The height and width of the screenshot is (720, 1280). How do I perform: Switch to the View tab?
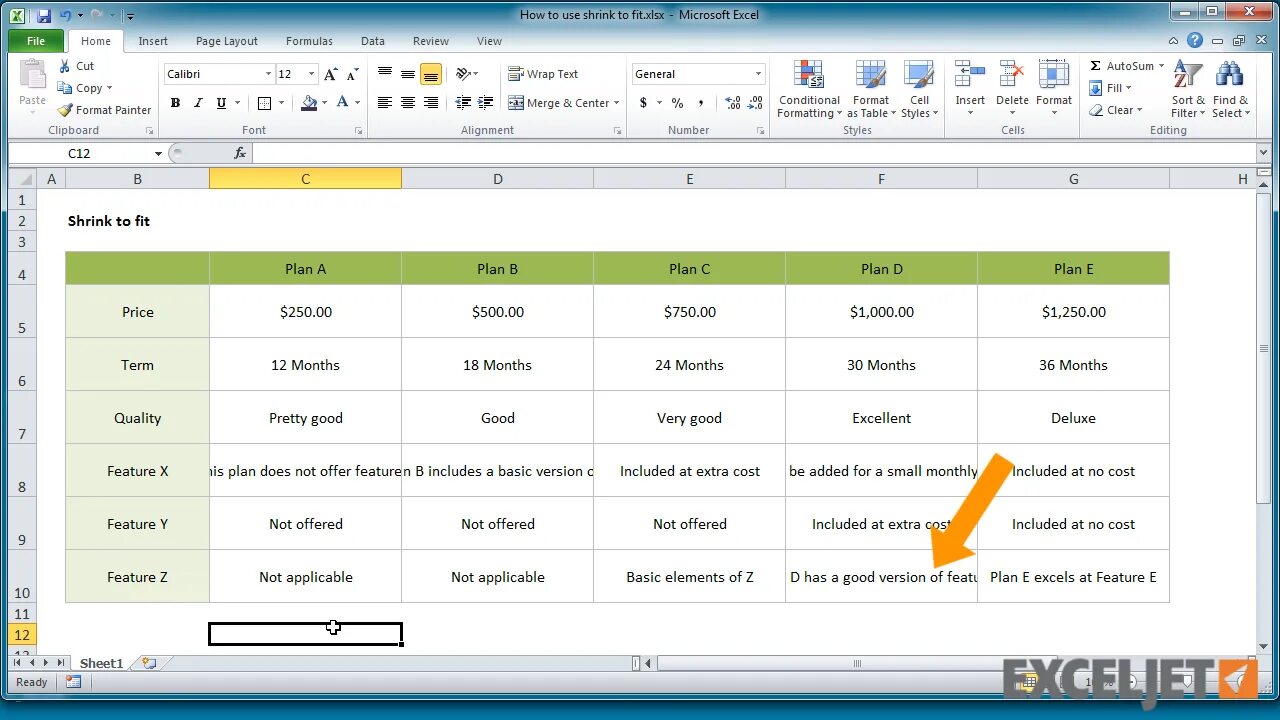tap(489, 41)
